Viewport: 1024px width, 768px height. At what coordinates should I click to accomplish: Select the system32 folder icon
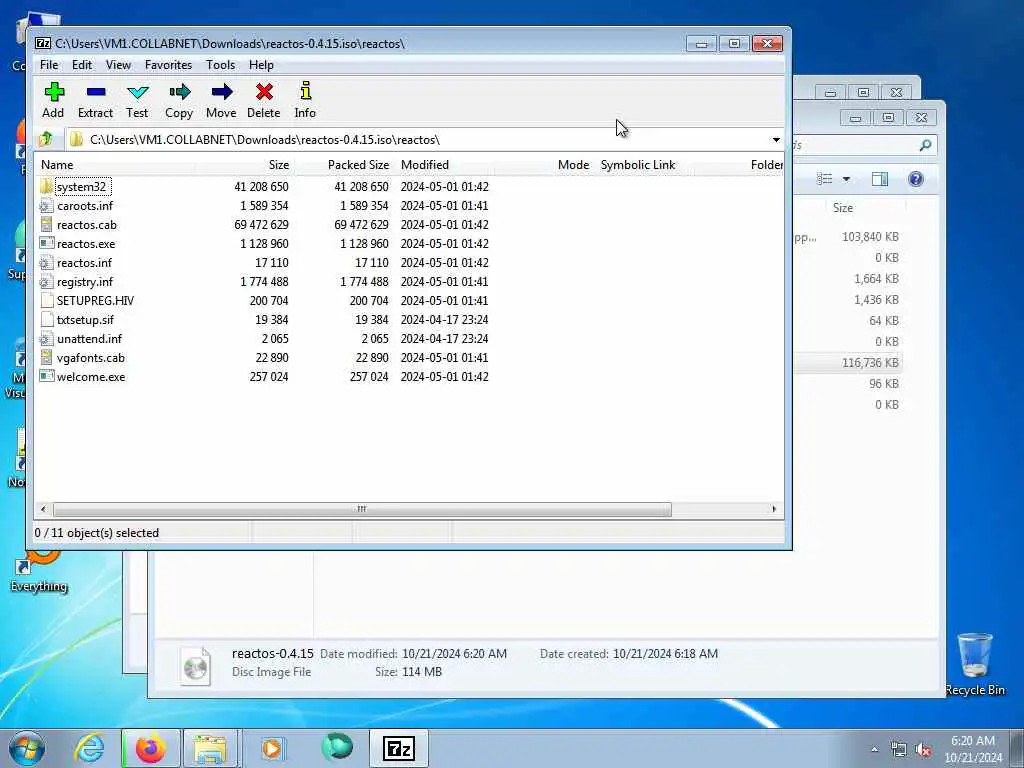point(46,186)
